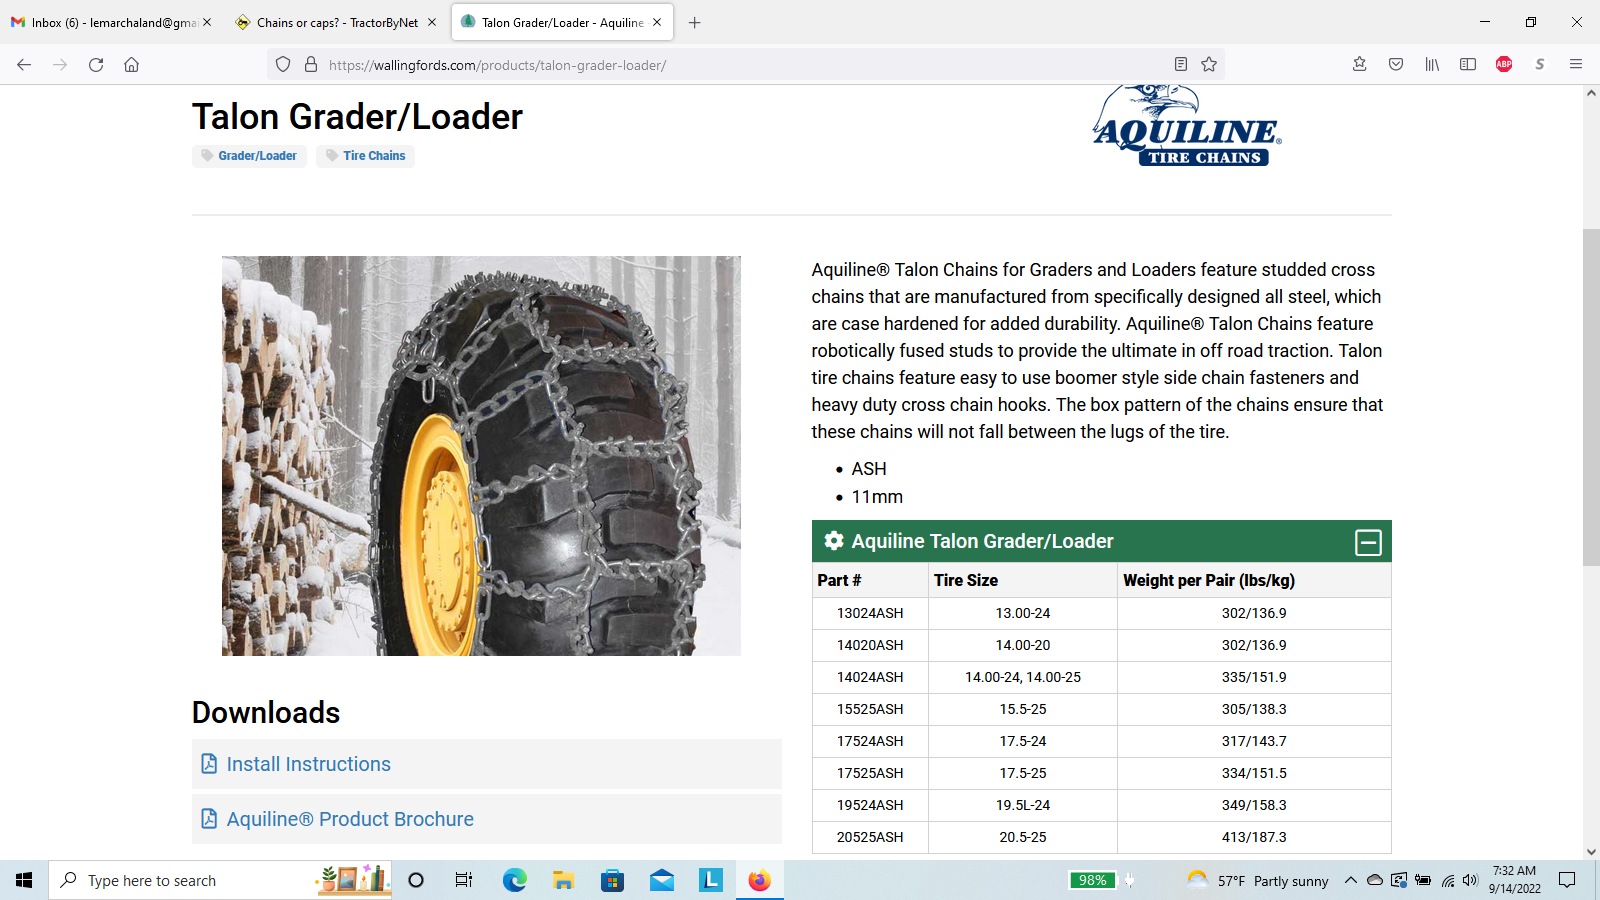Click the browser forward arrow
Screen dimensions: 1600x900
(x=60, y=65)
